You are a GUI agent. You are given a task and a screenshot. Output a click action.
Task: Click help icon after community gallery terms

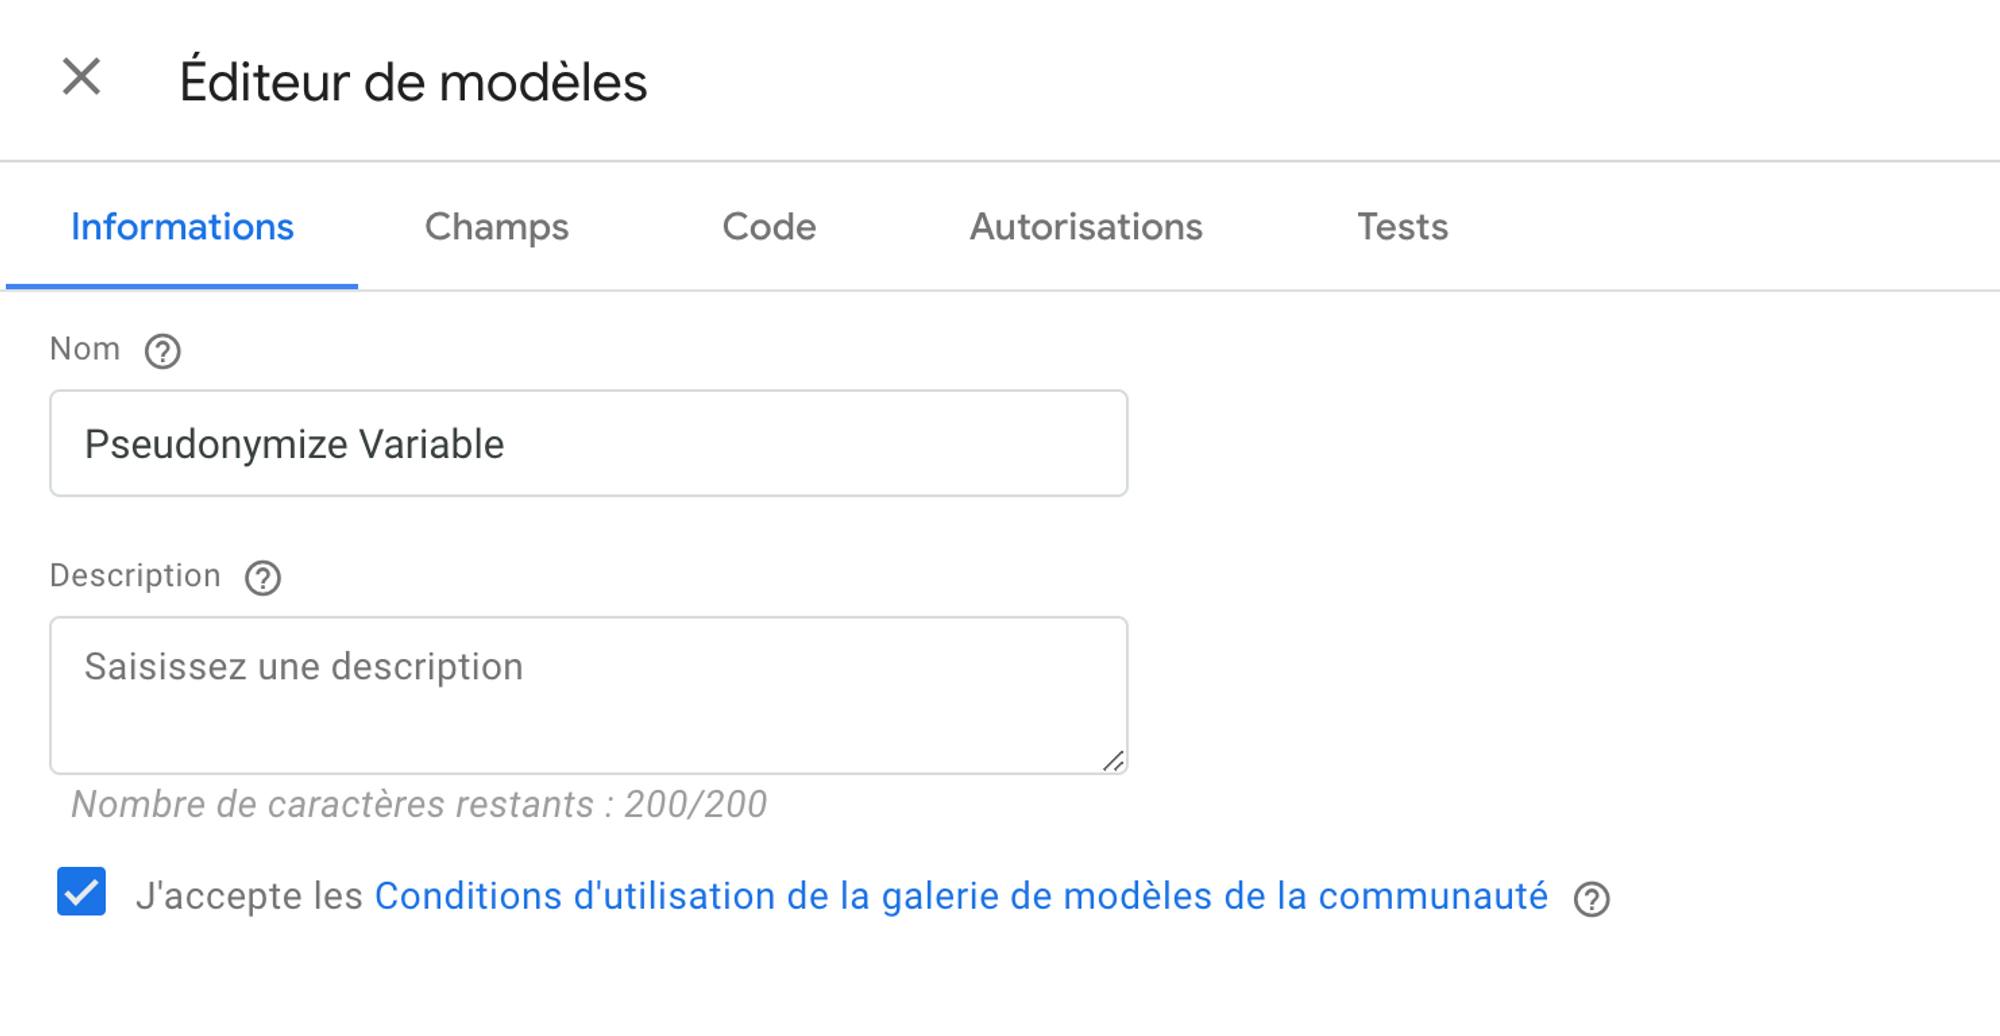(x=1591, y=899)
